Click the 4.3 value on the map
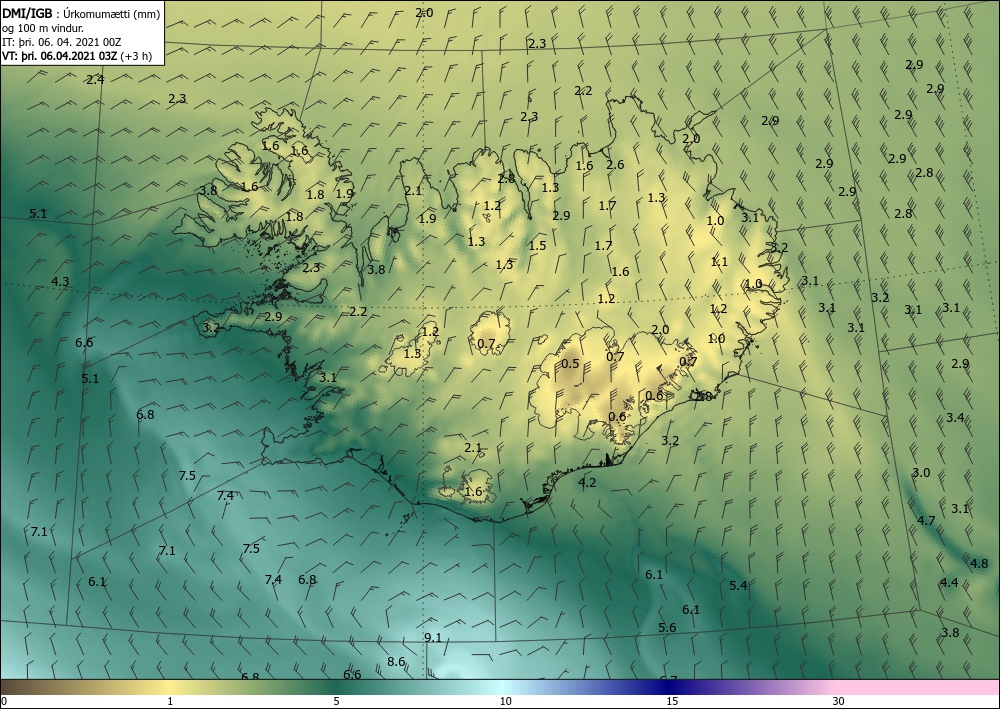 (x=60, y=281)
